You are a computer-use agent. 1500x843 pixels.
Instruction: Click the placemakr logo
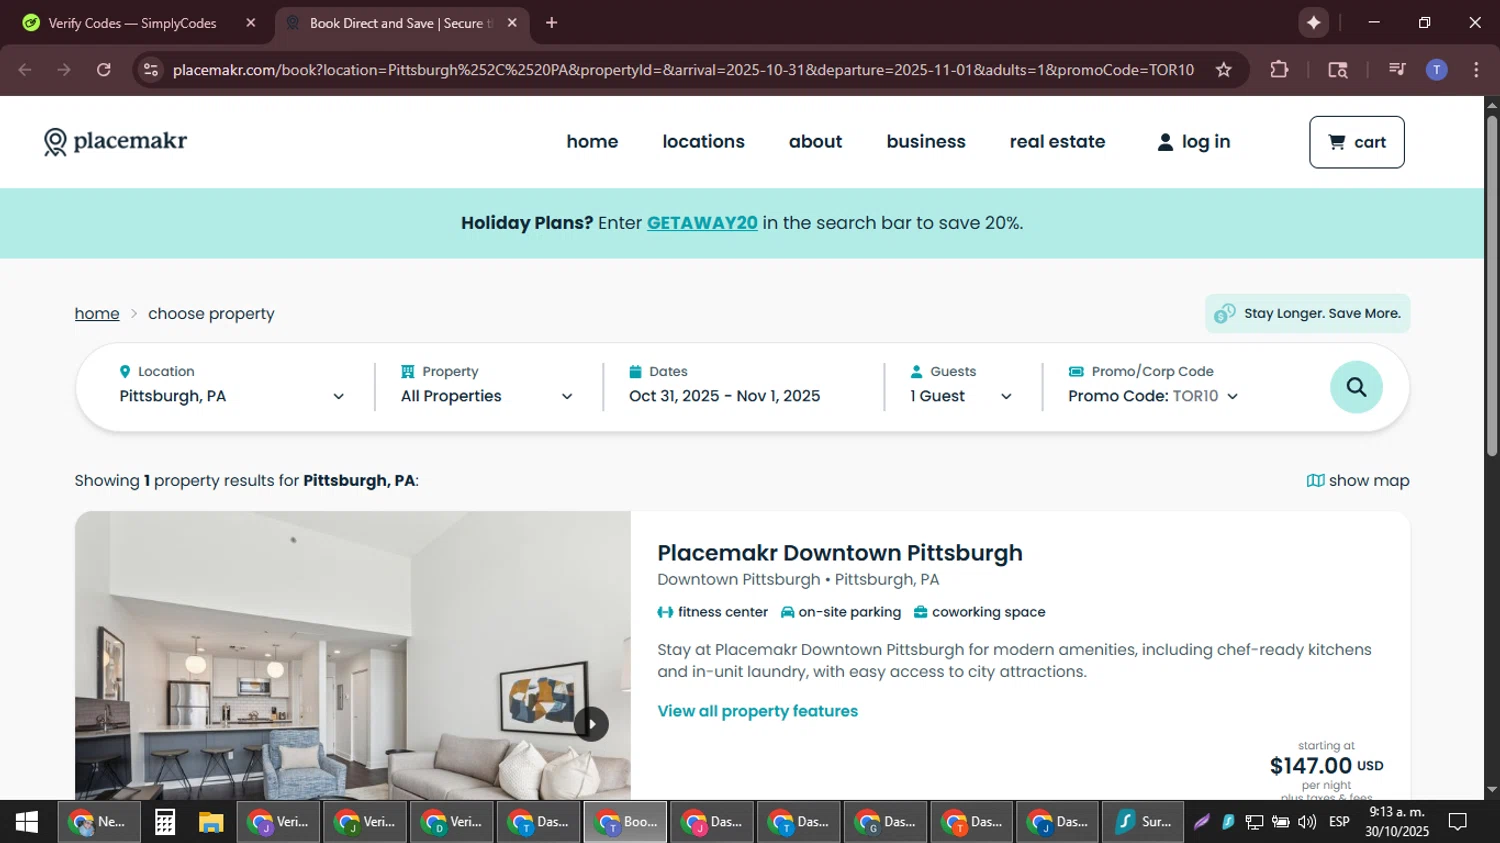[115, 142]
